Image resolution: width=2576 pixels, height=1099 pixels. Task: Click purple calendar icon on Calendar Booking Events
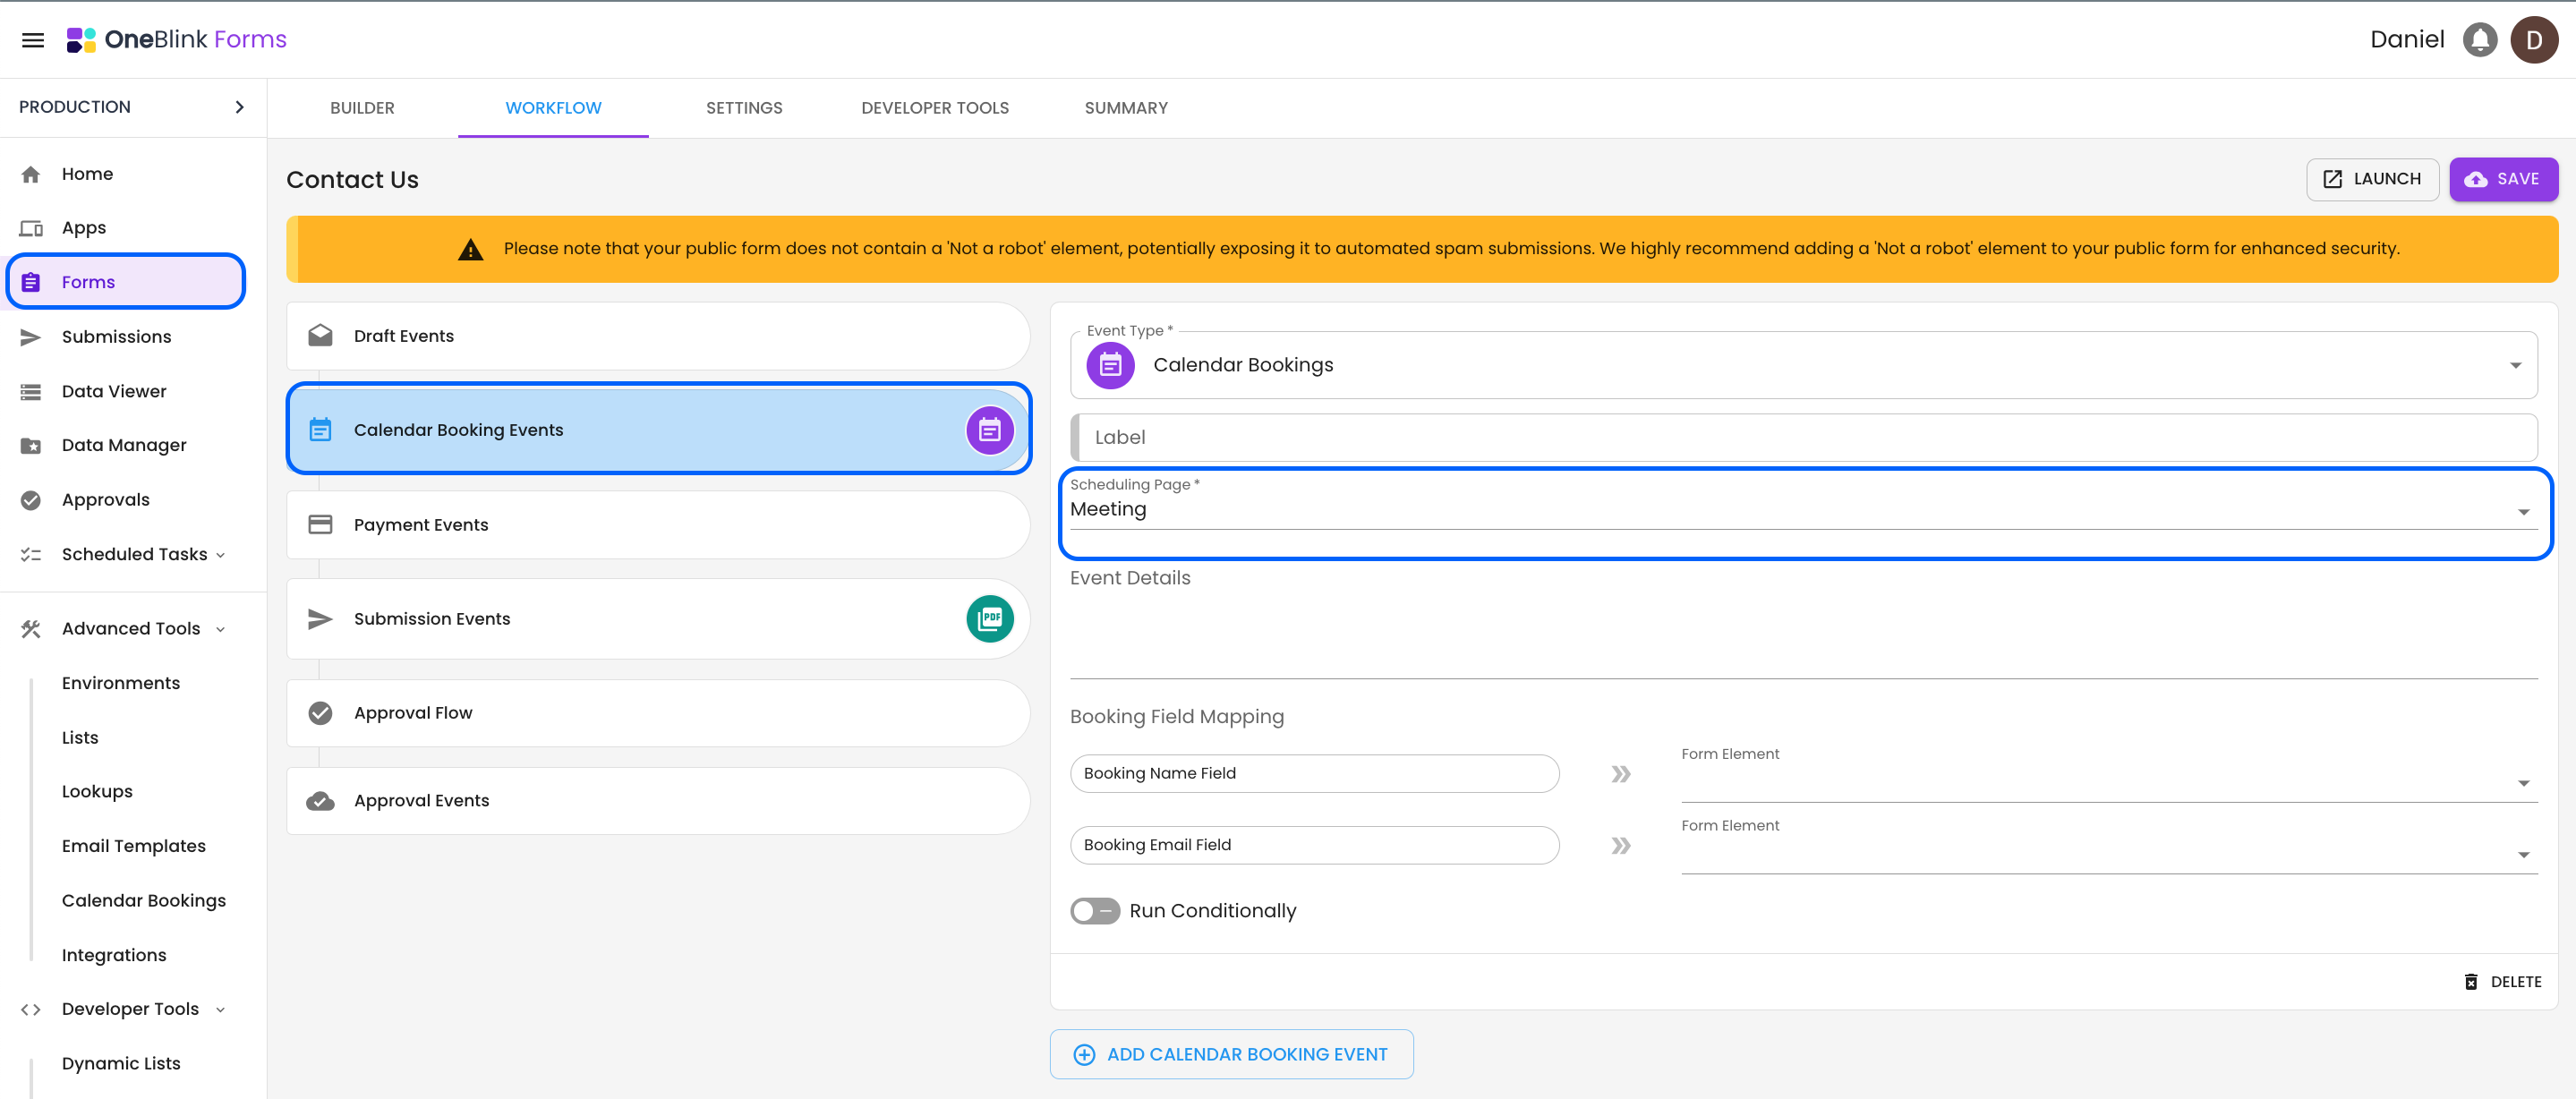pos(989,430)
